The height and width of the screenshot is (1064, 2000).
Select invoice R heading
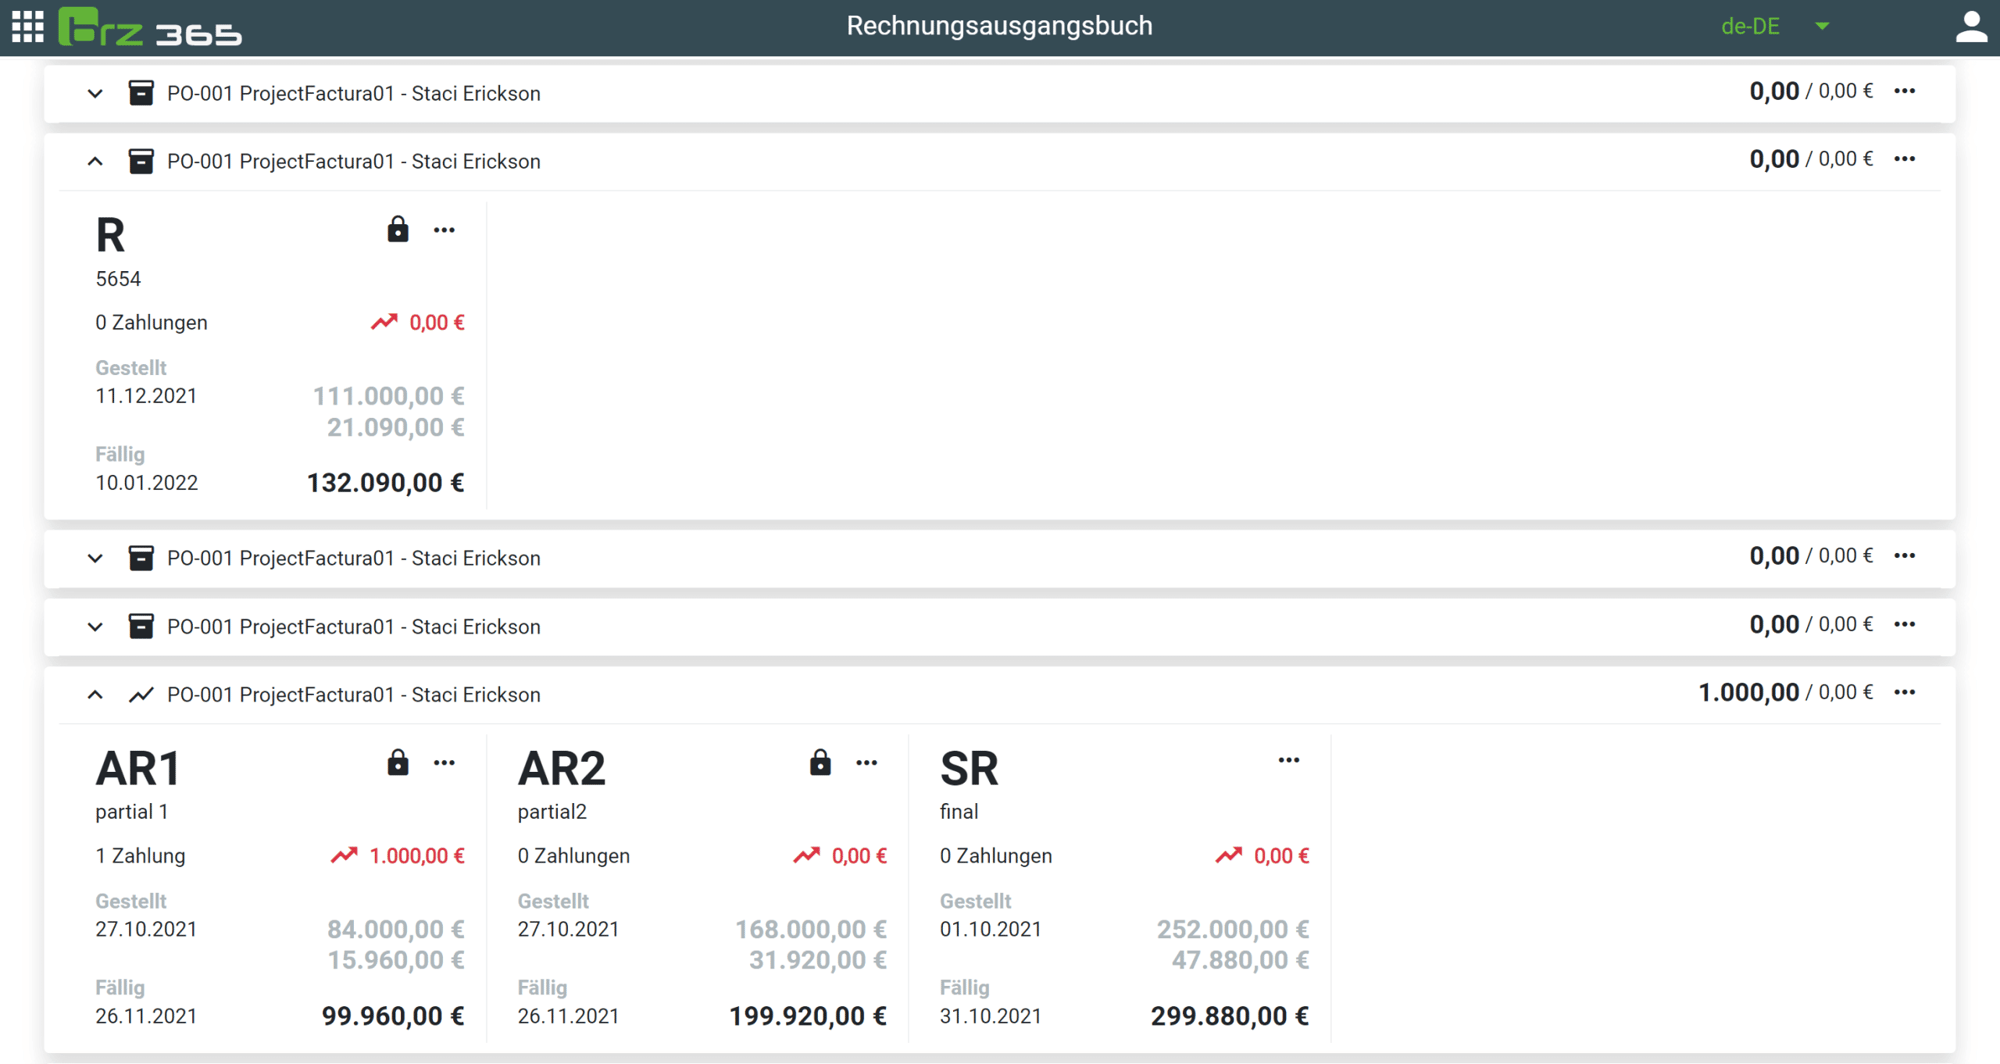tap(110, 236)
